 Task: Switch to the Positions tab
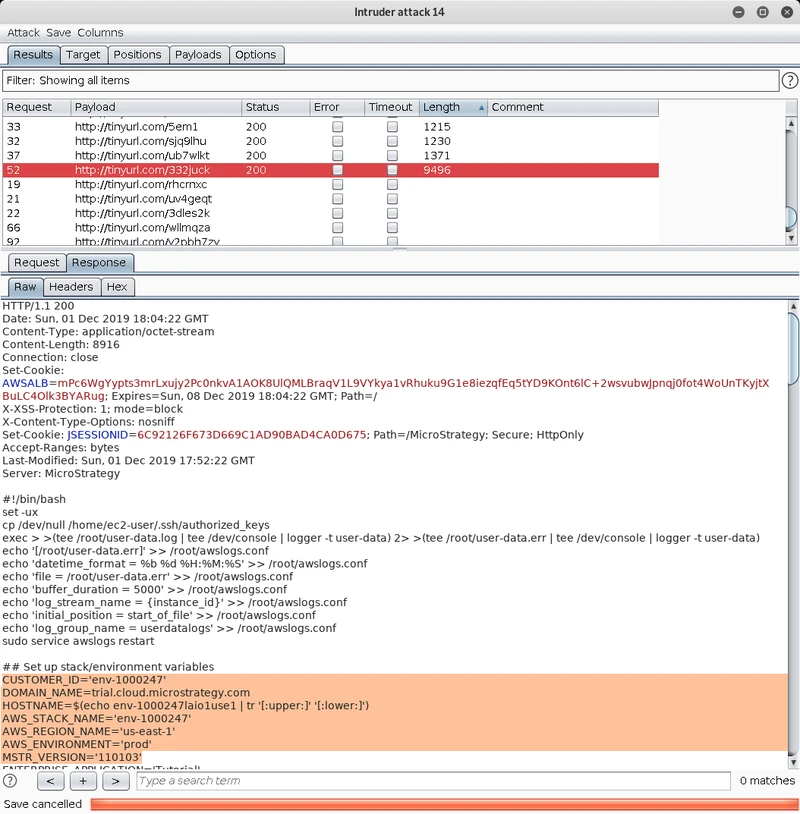[x=138, y=55]
